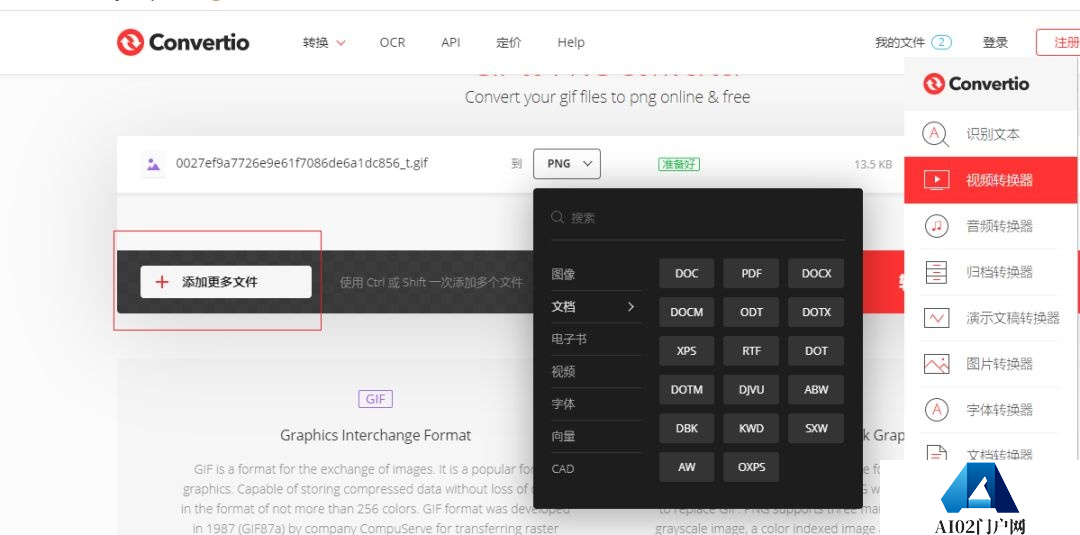Screen dimensions: 1080x535
Task: Click the 准备好 status label
Action: pyautogui.click(x=678, y=165)
